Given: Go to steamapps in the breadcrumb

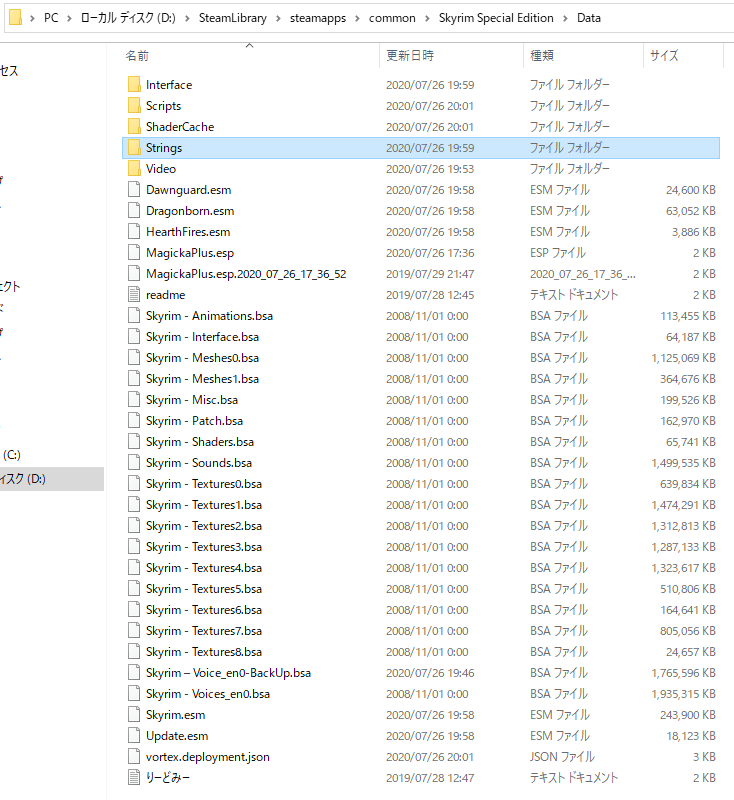Looking at the screenshot, I should point(318,18).
